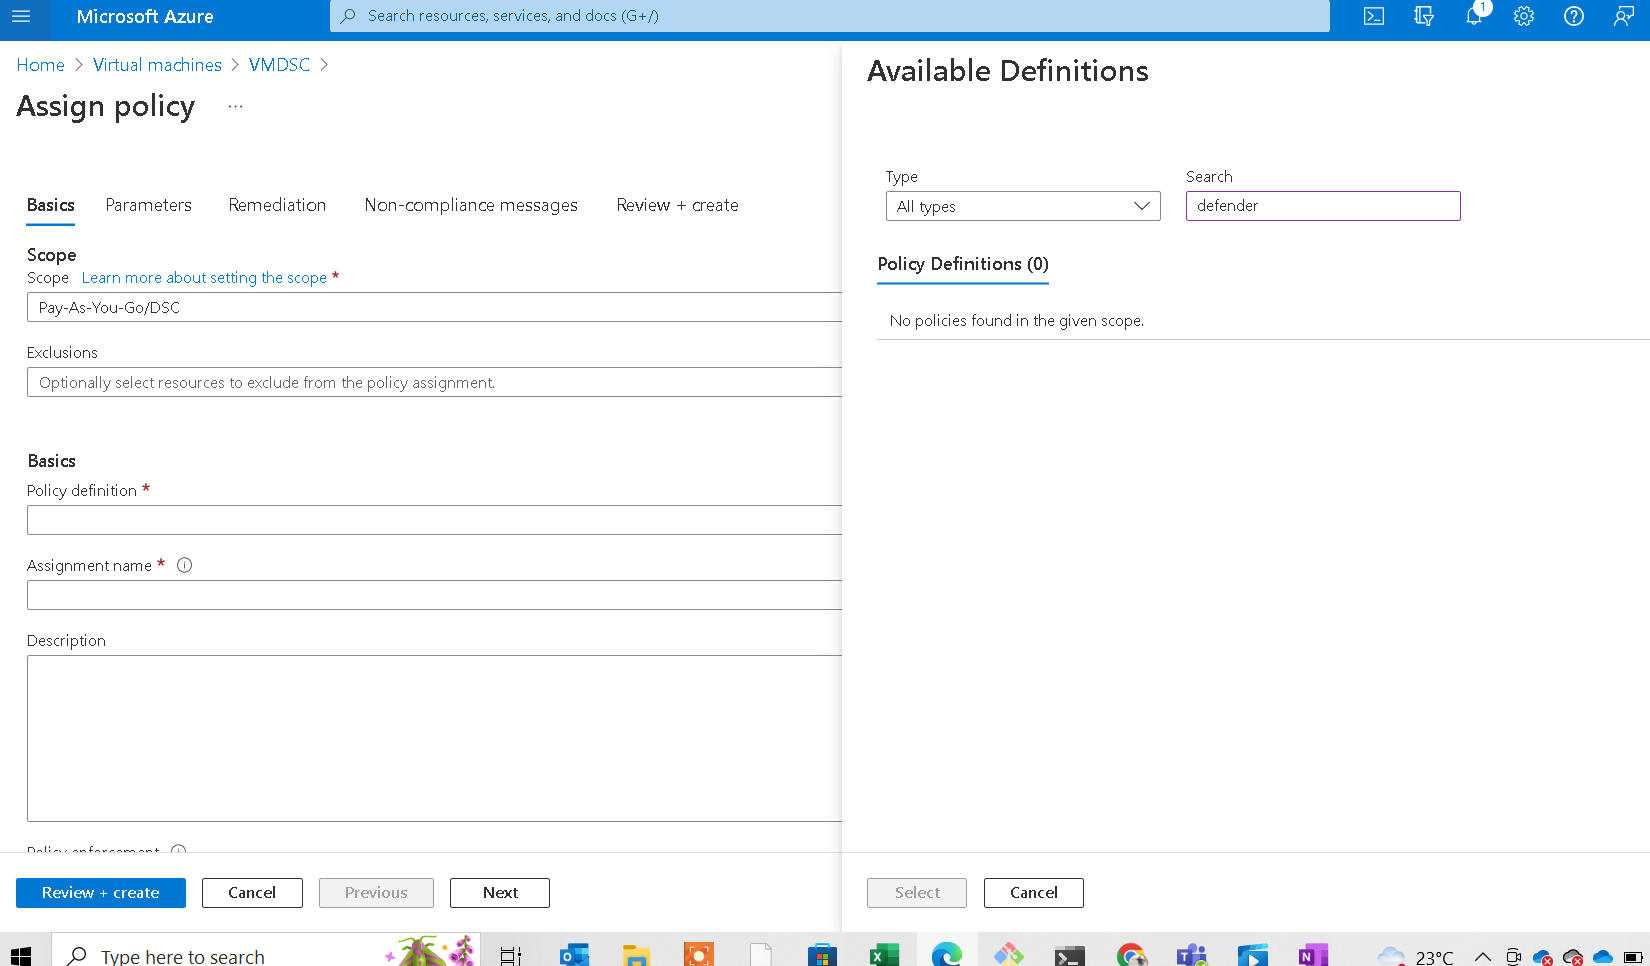
Task: Click the Available Definitions heading
Action: click(x=1008, y=71)
